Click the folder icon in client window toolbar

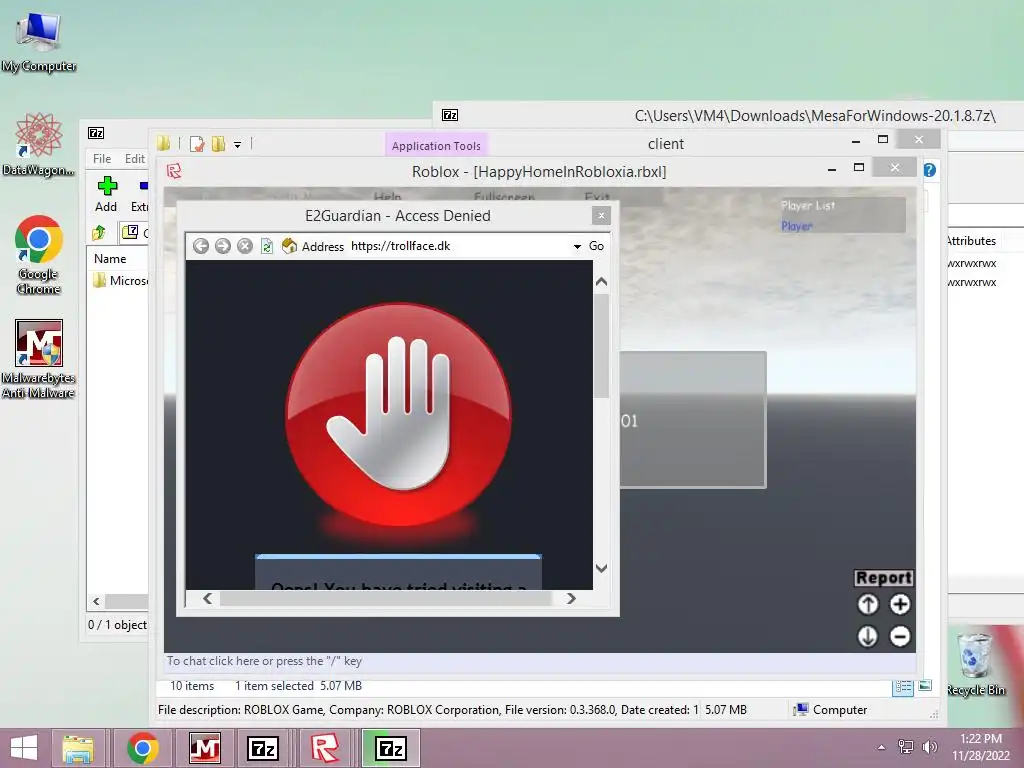coord(163,144)
